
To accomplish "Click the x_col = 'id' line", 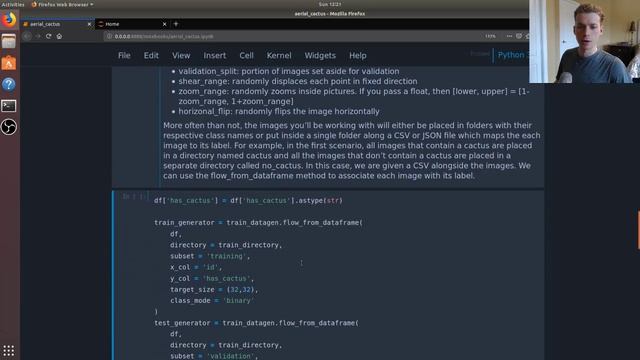I will click(x=196, y=267).
